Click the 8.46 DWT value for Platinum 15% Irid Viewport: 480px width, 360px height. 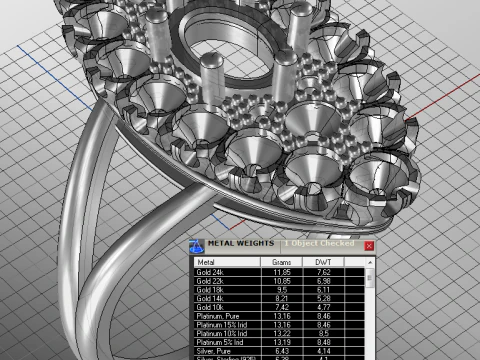tap(324, 325)
